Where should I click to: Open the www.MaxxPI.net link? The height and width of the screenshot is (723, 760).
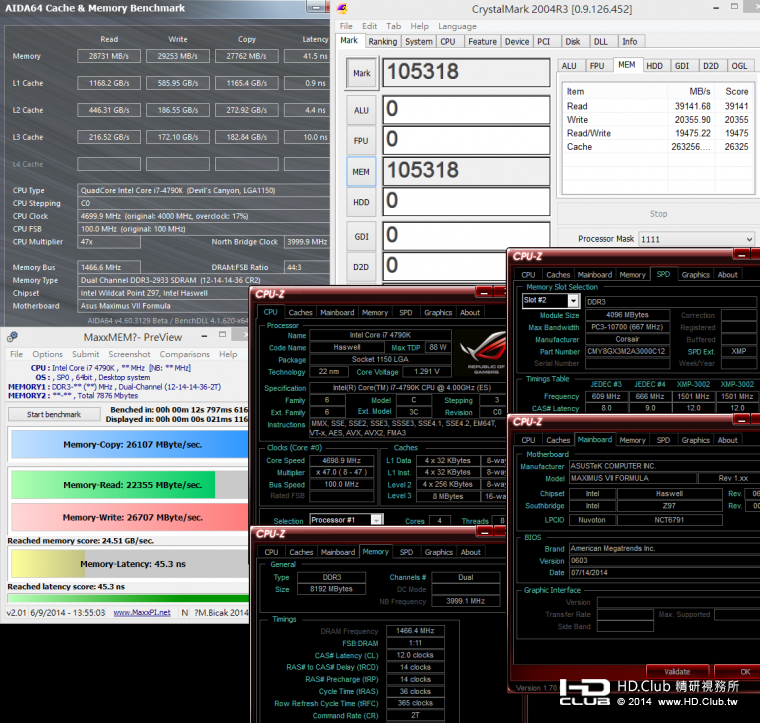[141, 612]
